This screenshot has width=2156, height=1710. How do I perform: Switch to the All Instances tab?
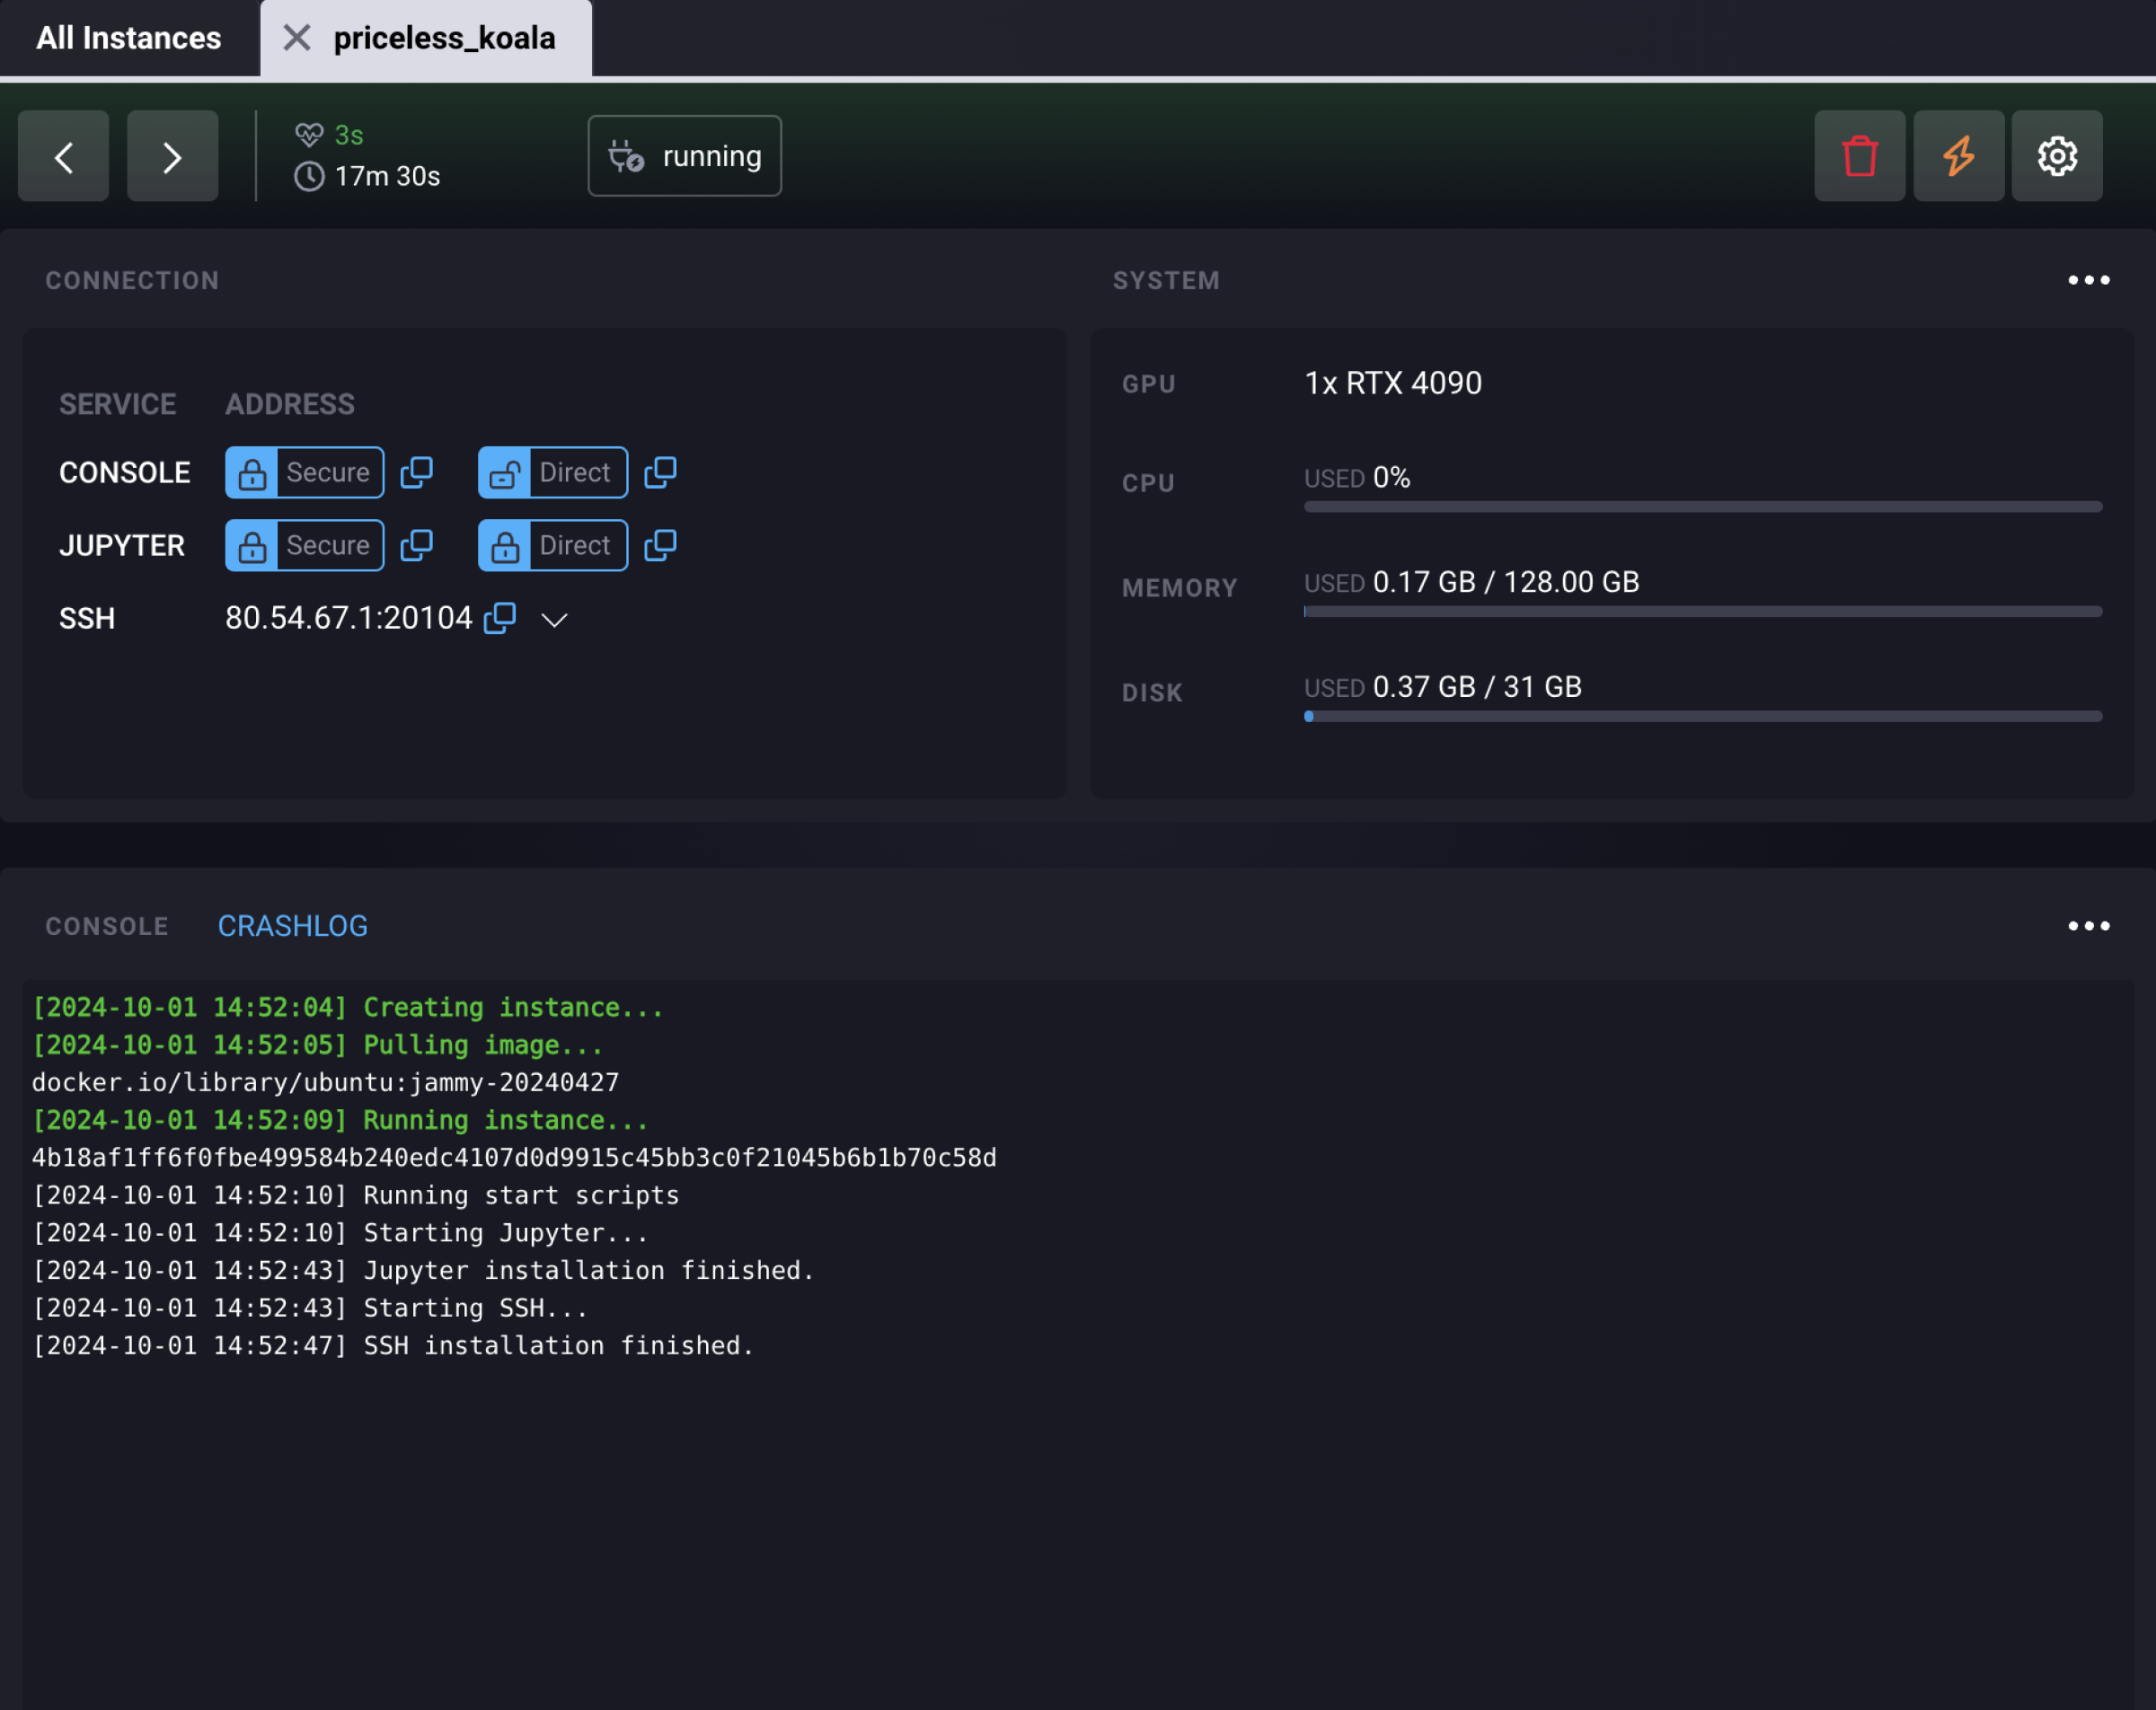pos(128,38)
